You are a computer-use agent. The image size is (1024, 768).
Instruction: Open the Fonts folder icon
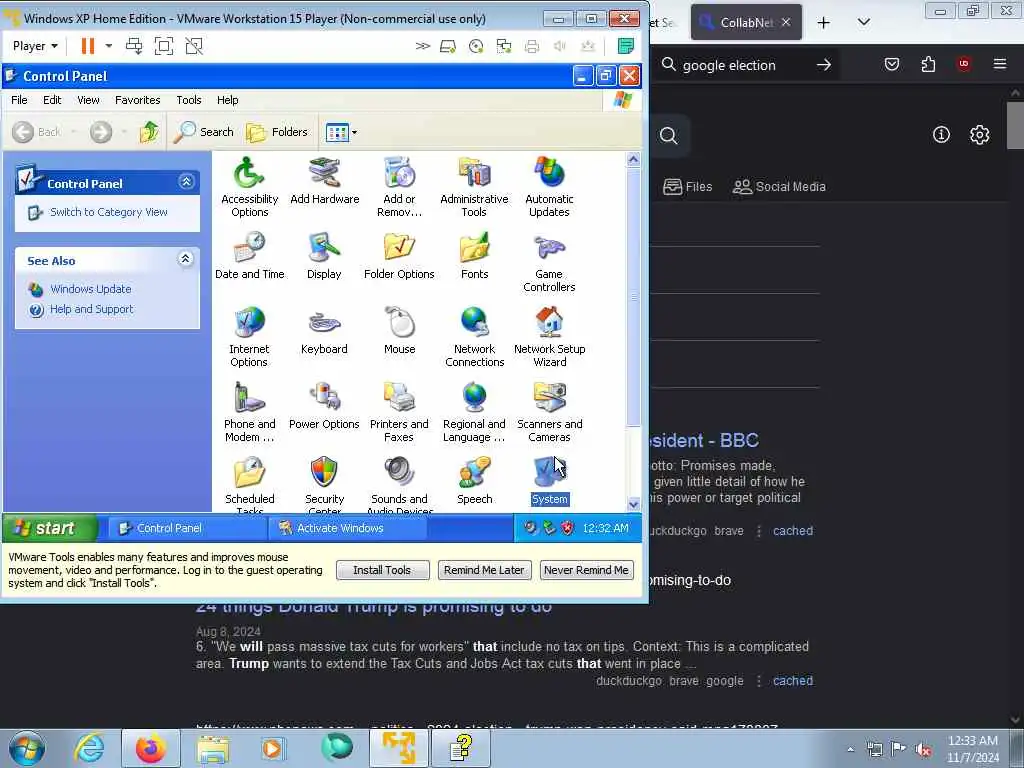(x=474, y=256)
